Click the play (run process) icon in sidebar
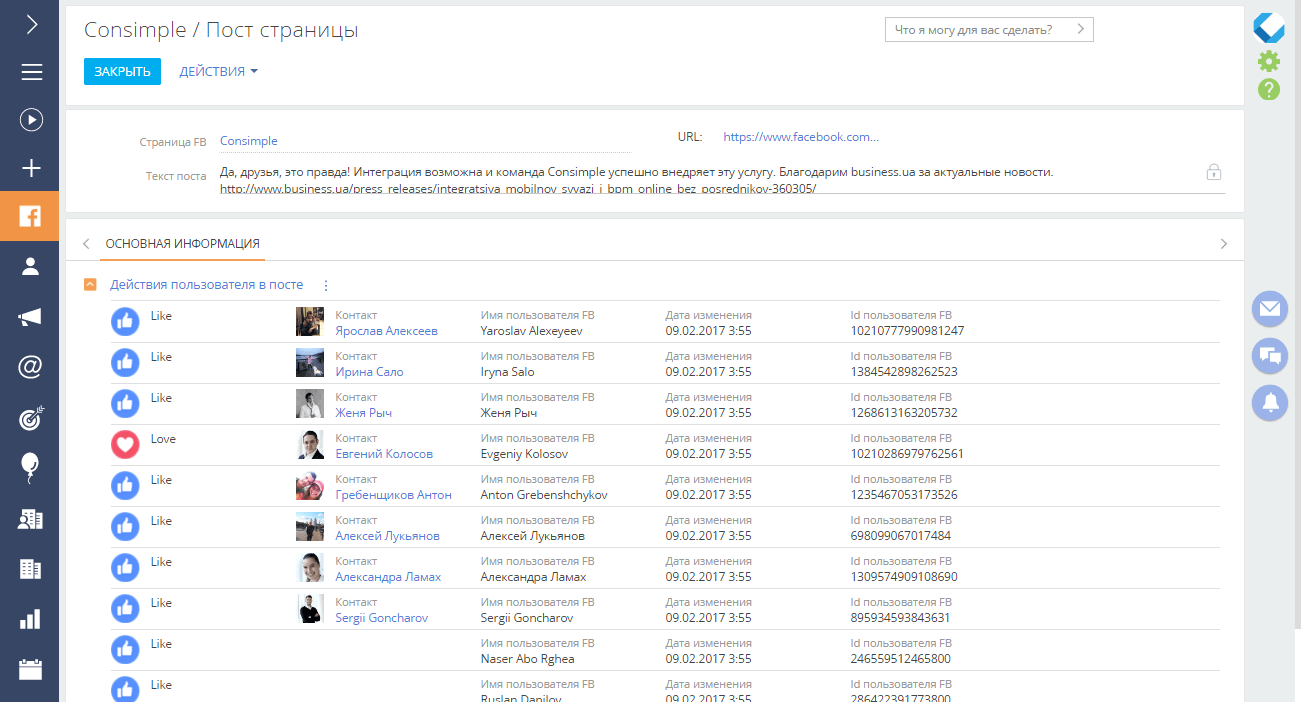The width and height of the screenshot is (1301, 702). tap(31, 120)
